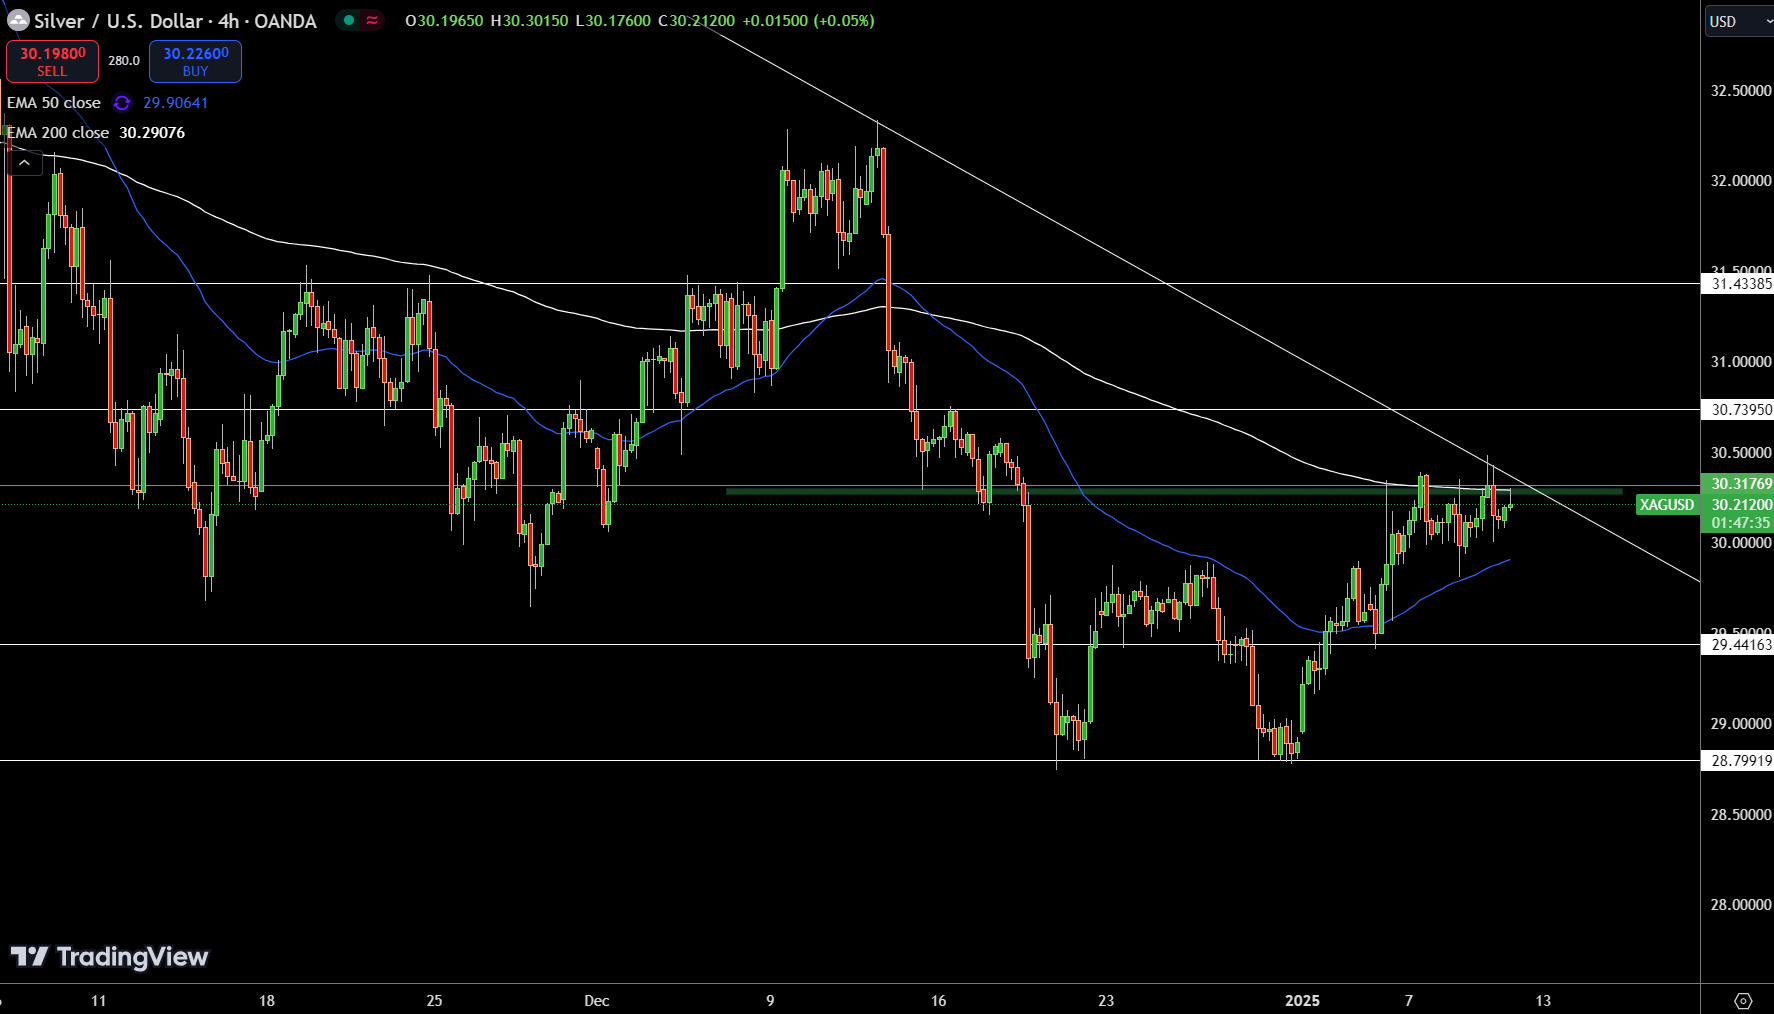The height and width of the screenshot is (1014, 1774).
Task: Click the bar countdown timer 01:47:35
Action: [1741, 523]
